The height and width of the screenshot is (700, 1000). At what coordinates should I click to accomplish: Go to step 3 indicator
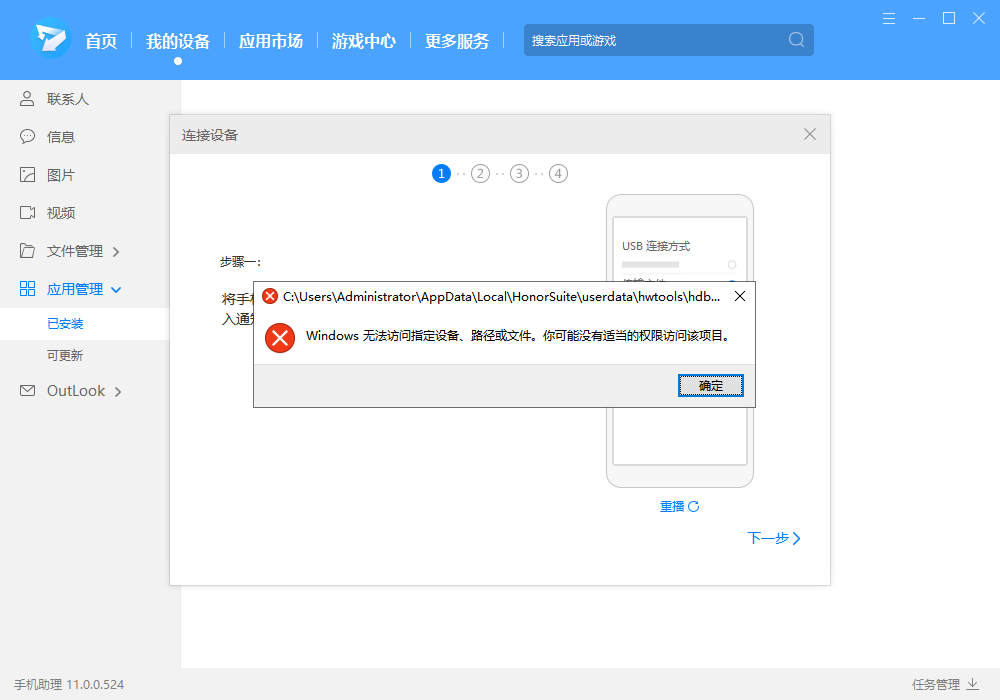pos(519,173)
